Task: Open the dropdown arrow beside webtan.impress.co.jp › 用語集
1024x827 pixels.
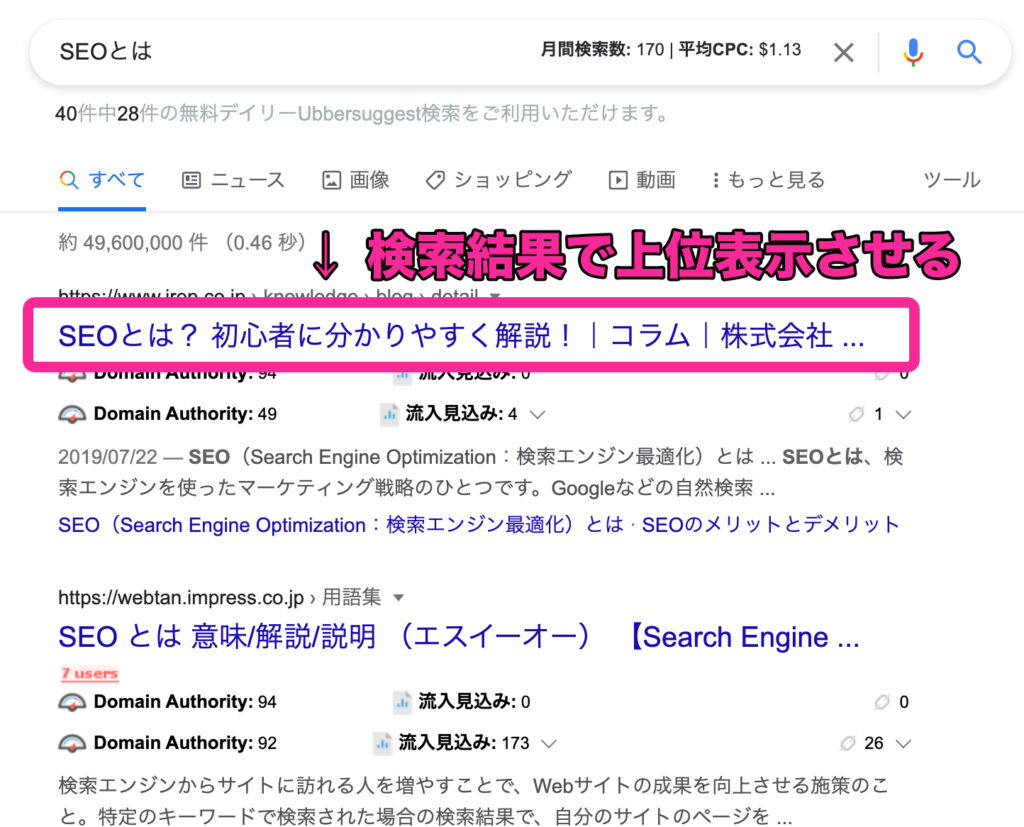Action: click(398, 598)
